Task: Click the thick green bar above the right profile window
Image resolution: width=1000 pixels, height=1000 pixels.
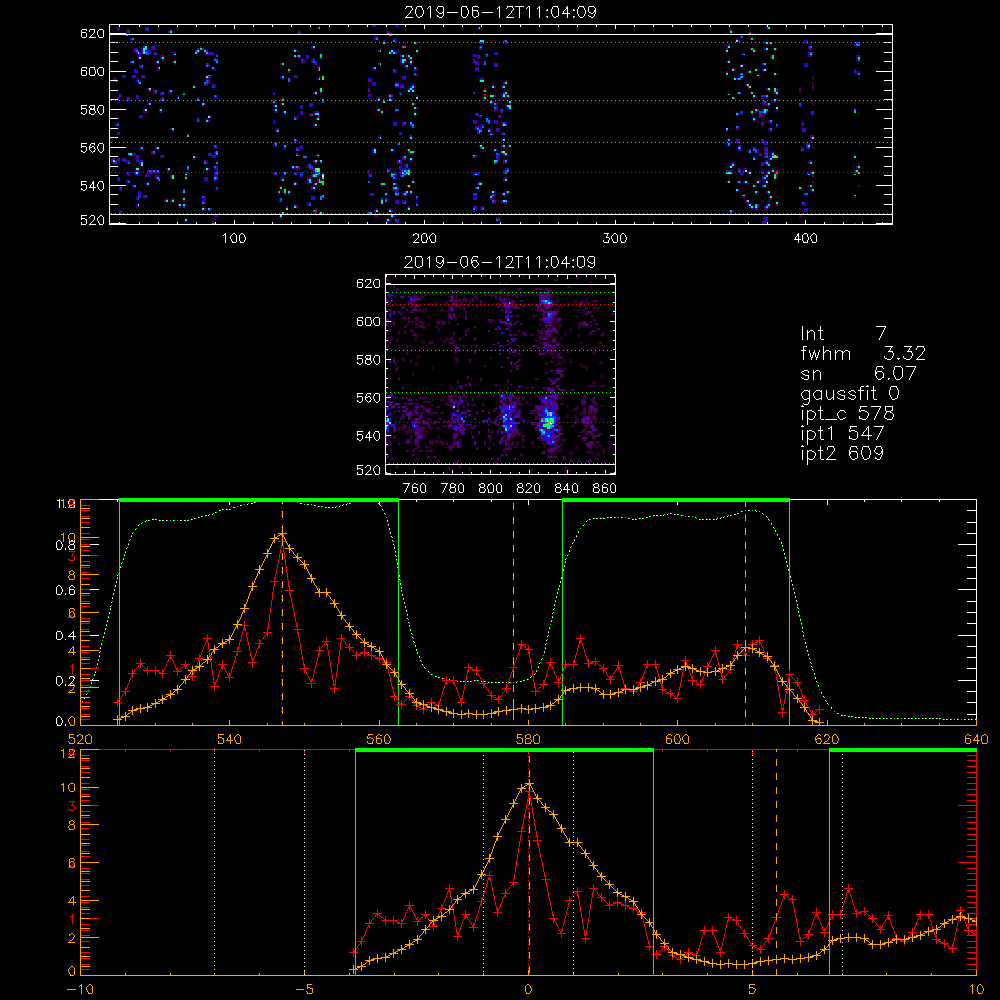Action: pos(676,500)
